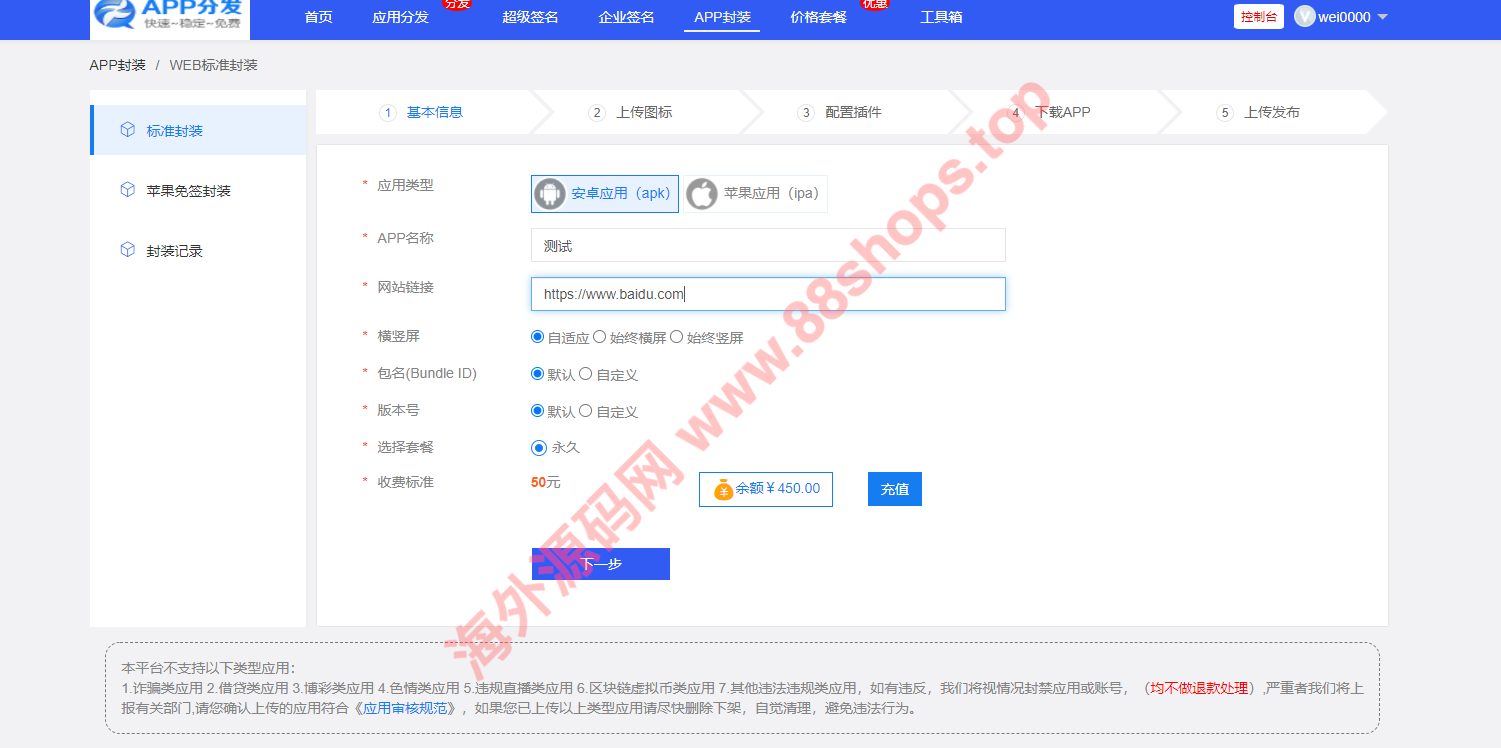The width and height of the screenshot is (1501, 748).
Task: Open the 应用分发 navigation menu
Action: coord(400,17)
